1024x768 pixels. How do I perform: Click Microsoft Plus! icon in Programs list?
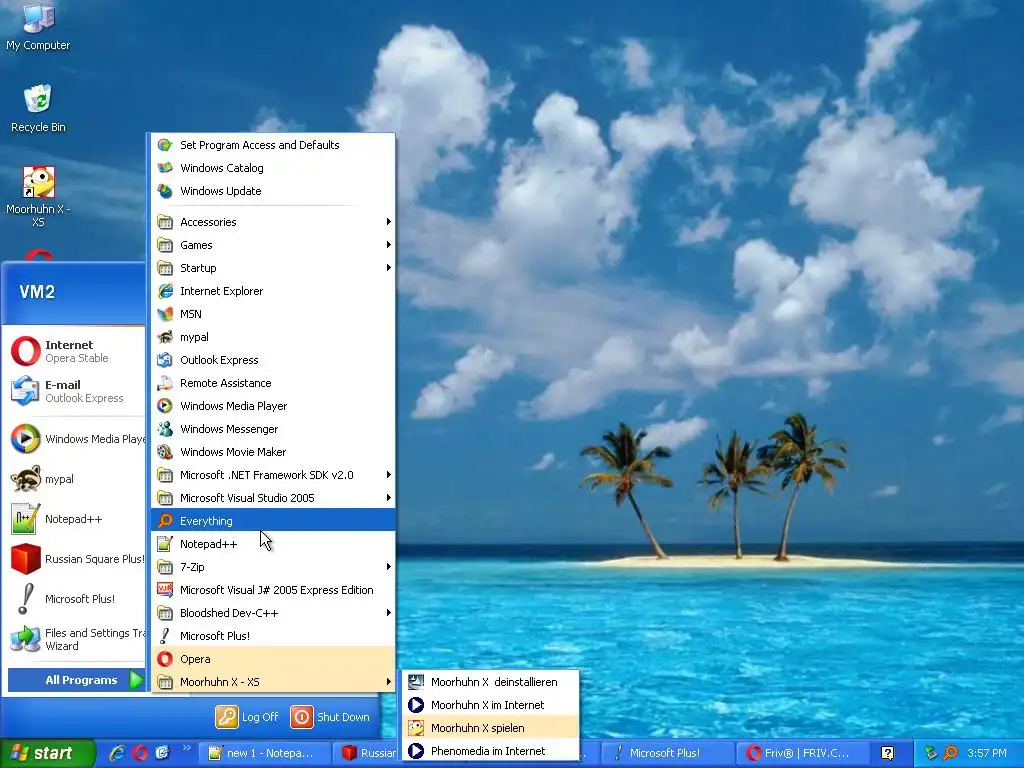[x=165, y=635]
